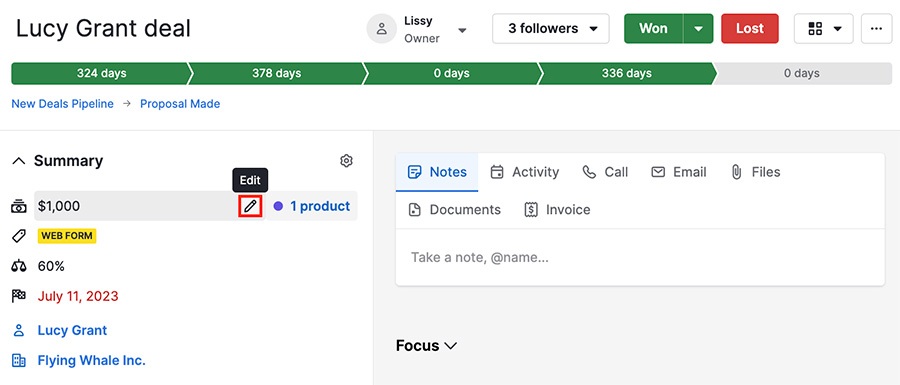Open the Won button dropdown arrow
This screenshot has height=385, width=900.
coord(699,29)
